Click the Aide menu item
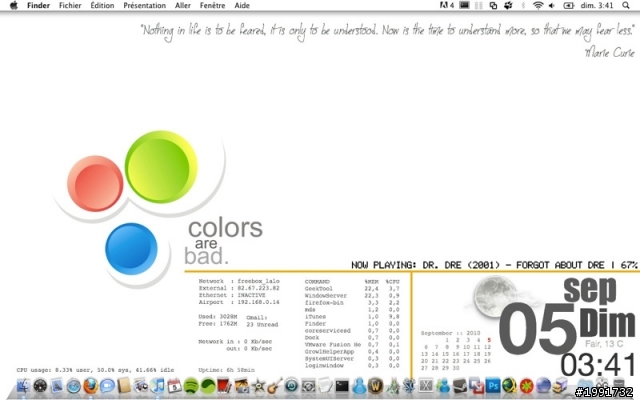Image resolution: width=640 pixels, height=400 pixels. tap(242, 5)
